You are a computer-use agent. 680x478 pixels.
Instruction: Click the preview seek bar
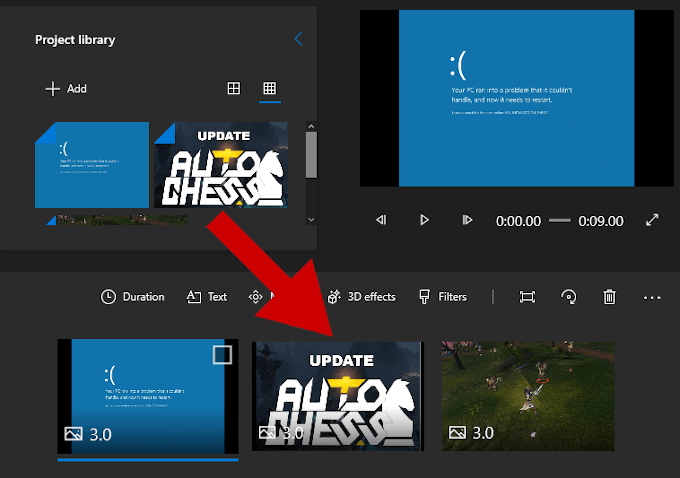pos(559,221)
